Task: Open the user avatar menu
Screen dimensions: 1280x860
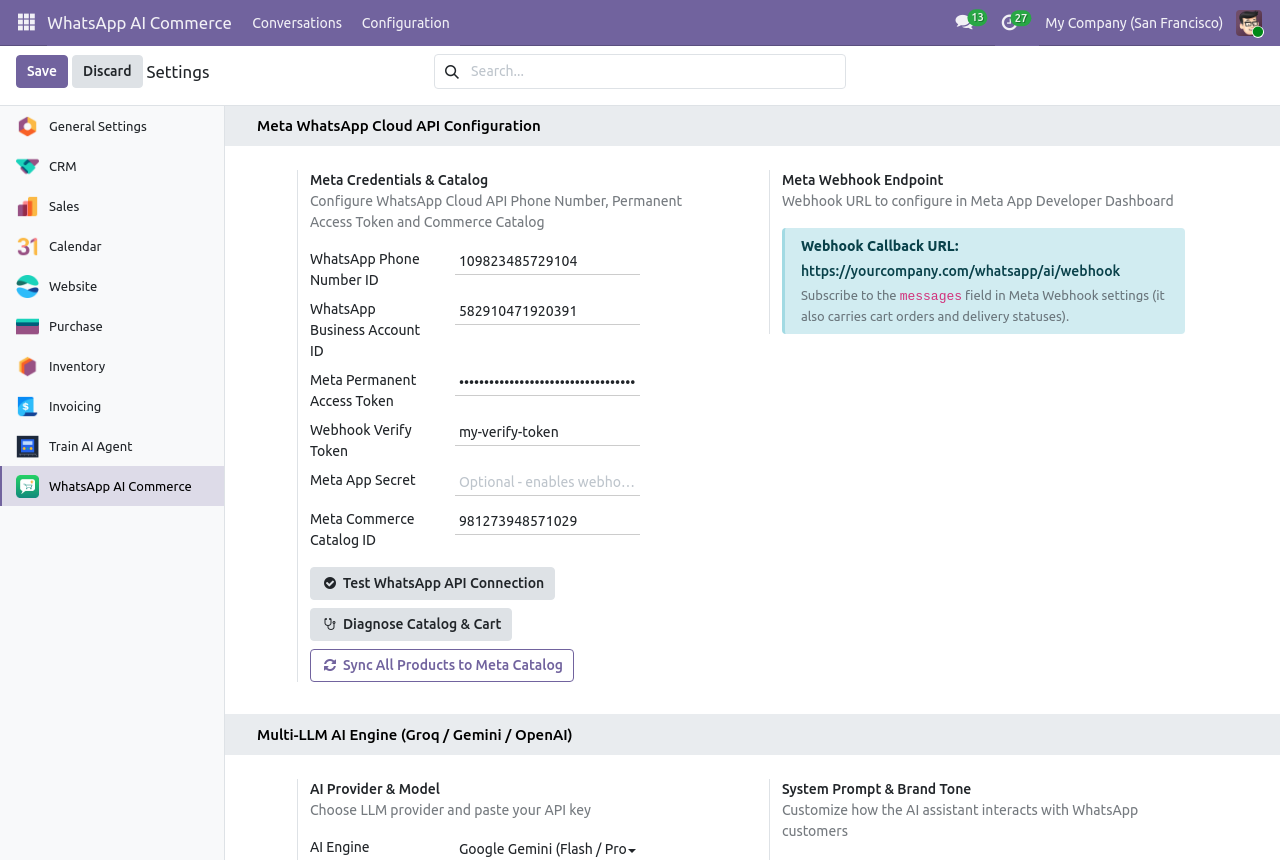Action: 1249,23
